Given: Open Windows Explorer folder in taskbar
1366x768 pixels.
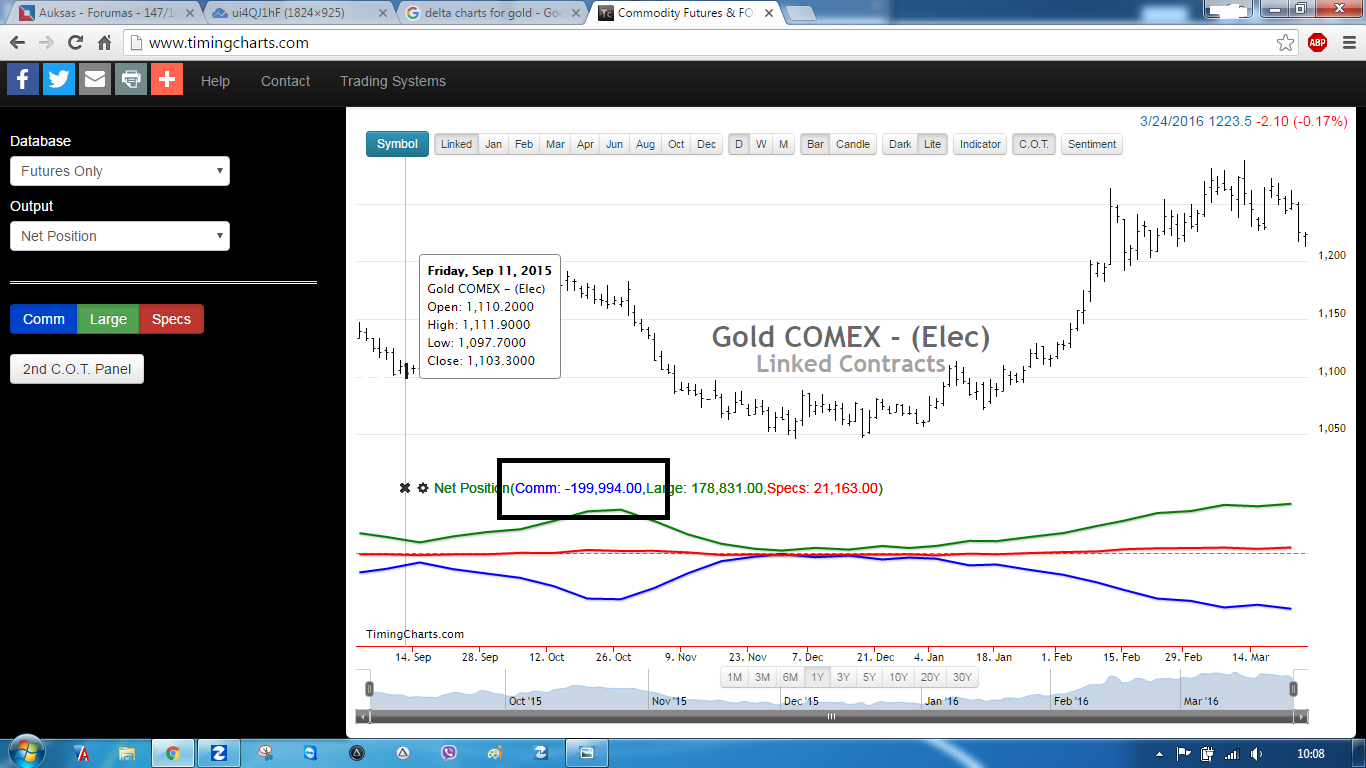Looking at the screenshot, I should point(127,752).
